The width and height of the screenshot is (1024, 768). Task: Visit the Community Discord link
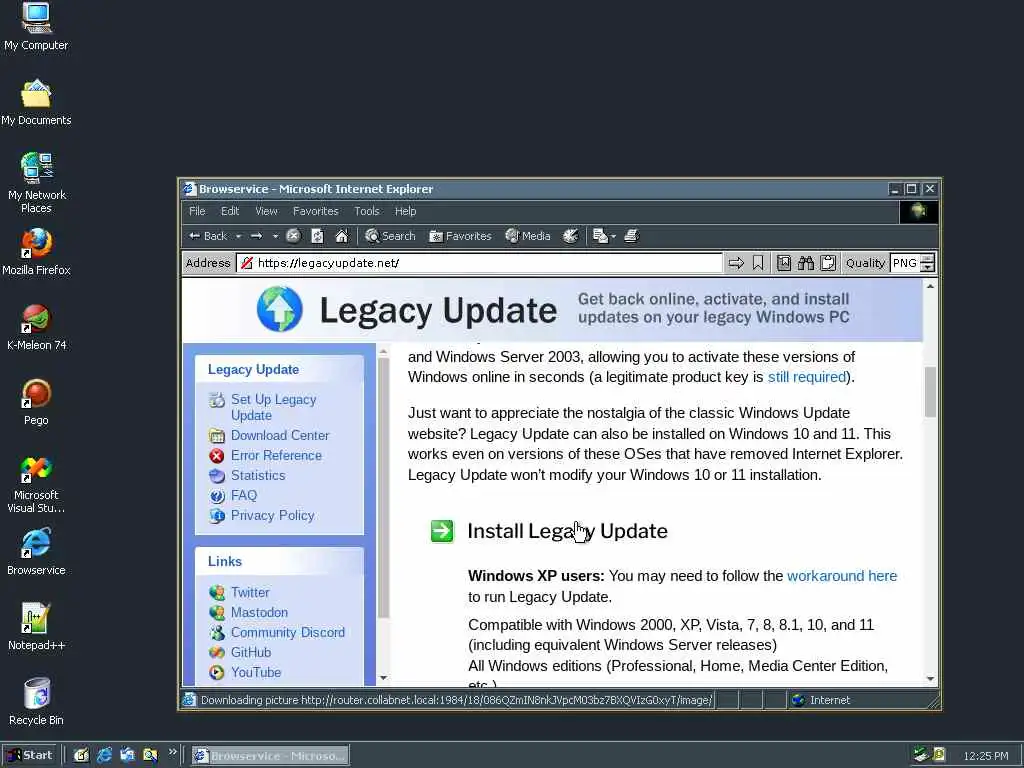[287, 632]
